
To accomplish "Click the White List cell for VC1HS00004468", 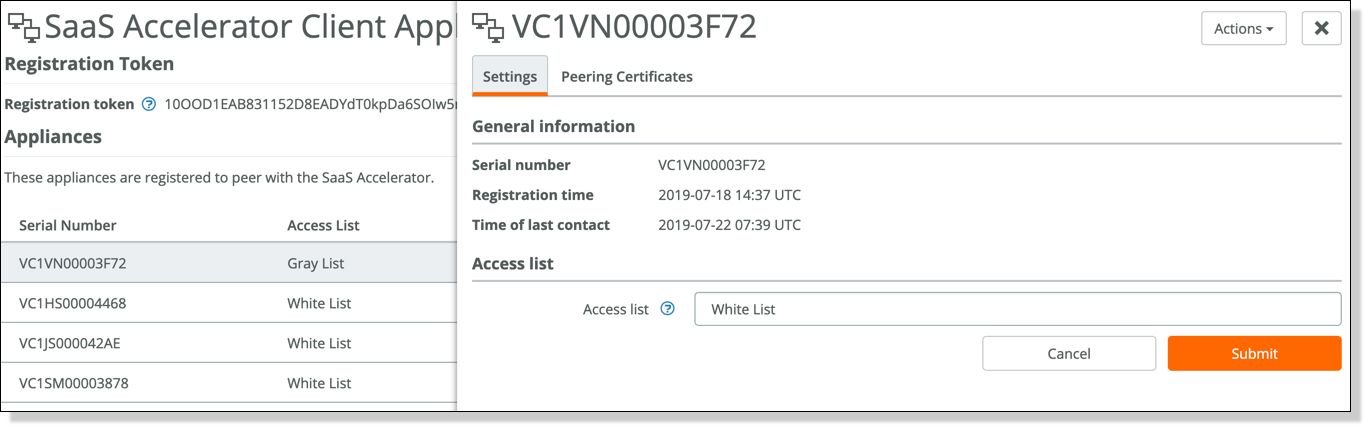I will point(319,303).
